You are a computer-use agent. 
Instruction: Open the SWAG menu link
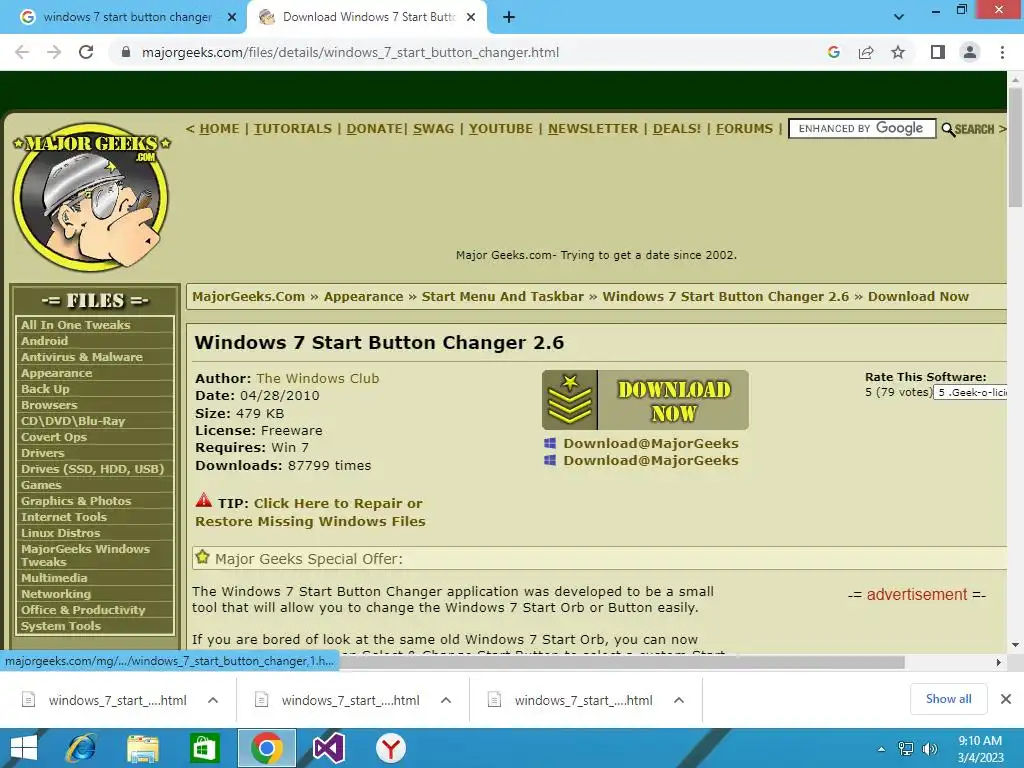(434, 129)
